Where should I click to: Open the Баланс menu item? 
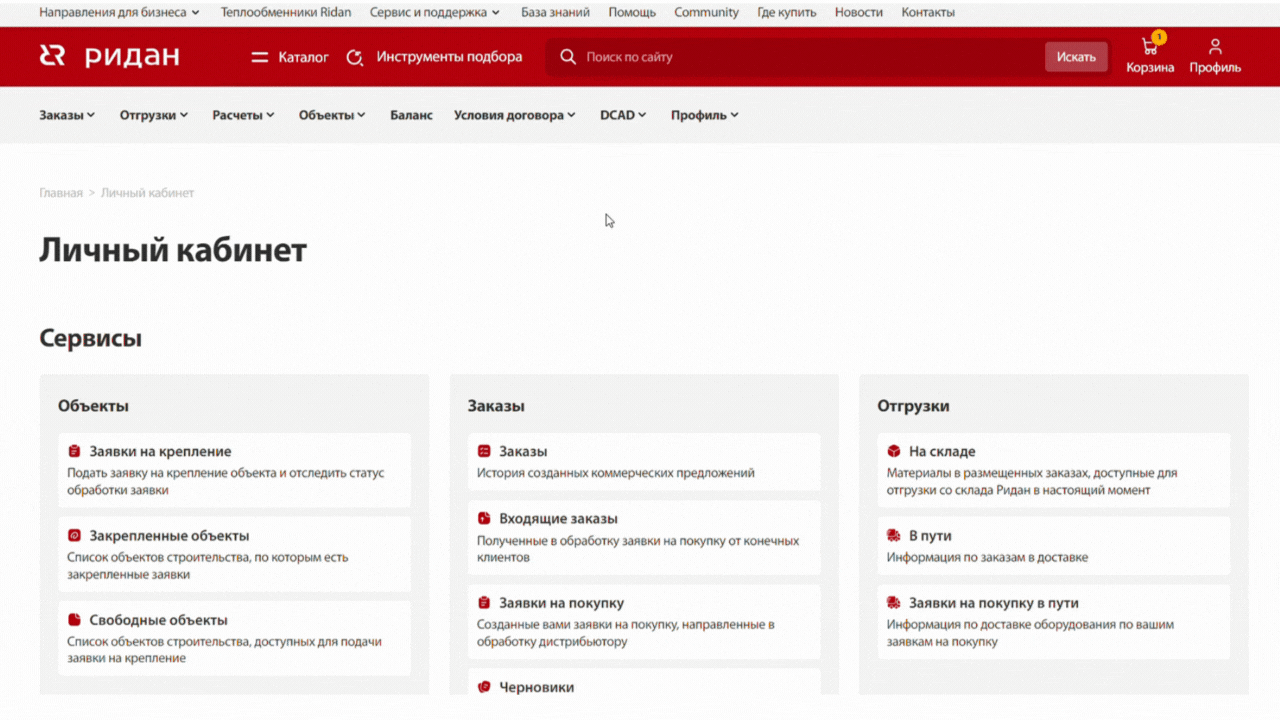coord(411,115)
